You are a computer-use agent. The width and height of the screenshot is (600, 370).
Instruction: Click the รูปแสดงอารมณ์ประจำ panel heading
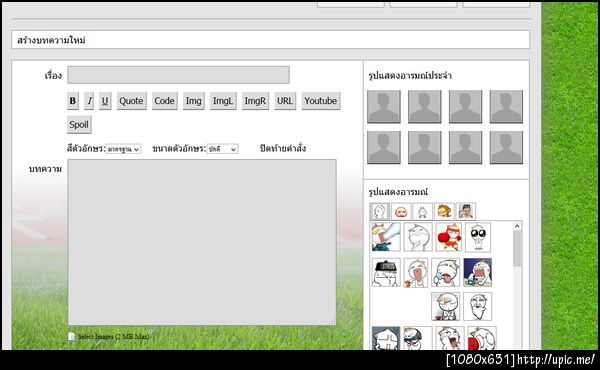pos(410,76)
